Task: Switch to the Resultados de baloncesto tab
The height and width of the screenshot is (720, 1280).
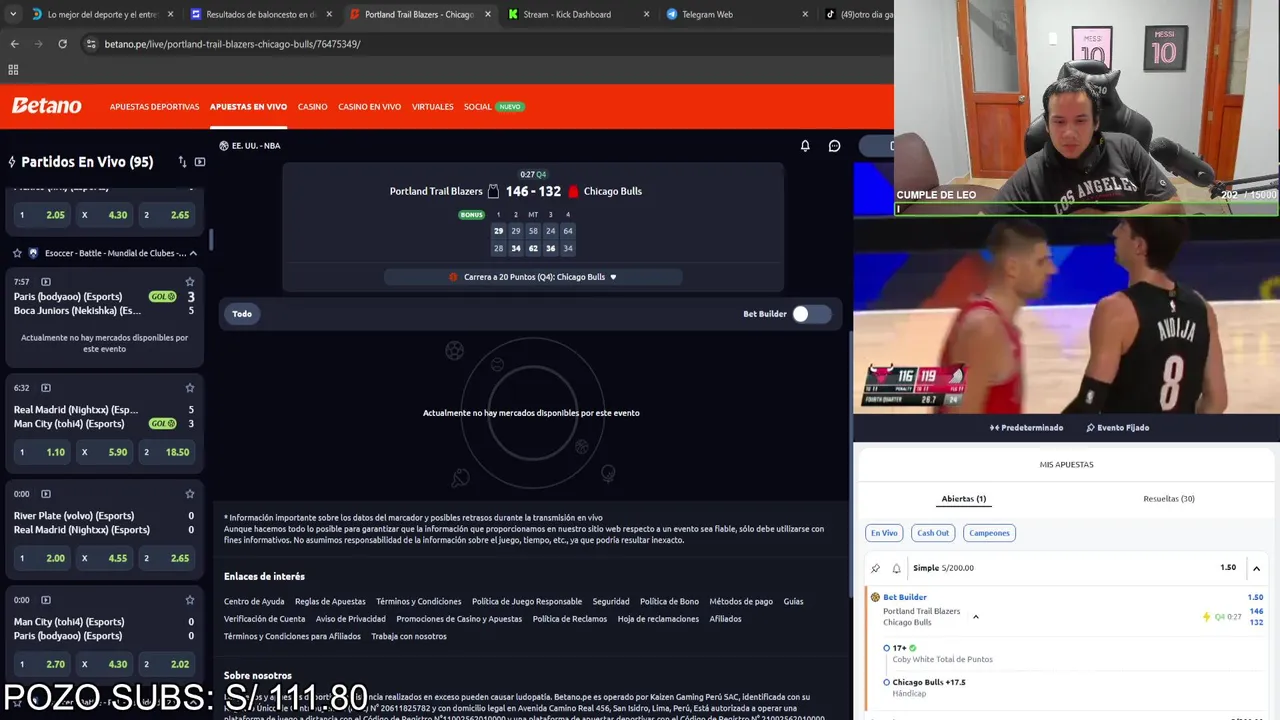Action: (261, 14)
